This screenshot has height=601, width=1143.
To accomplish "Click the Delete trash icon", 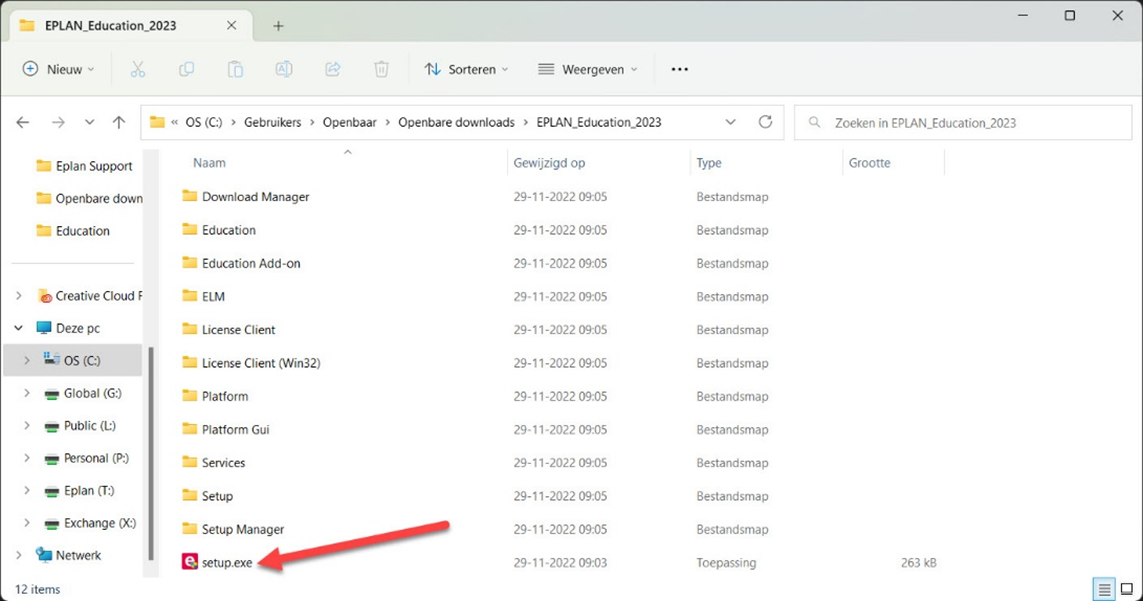I will pos(381,69).
